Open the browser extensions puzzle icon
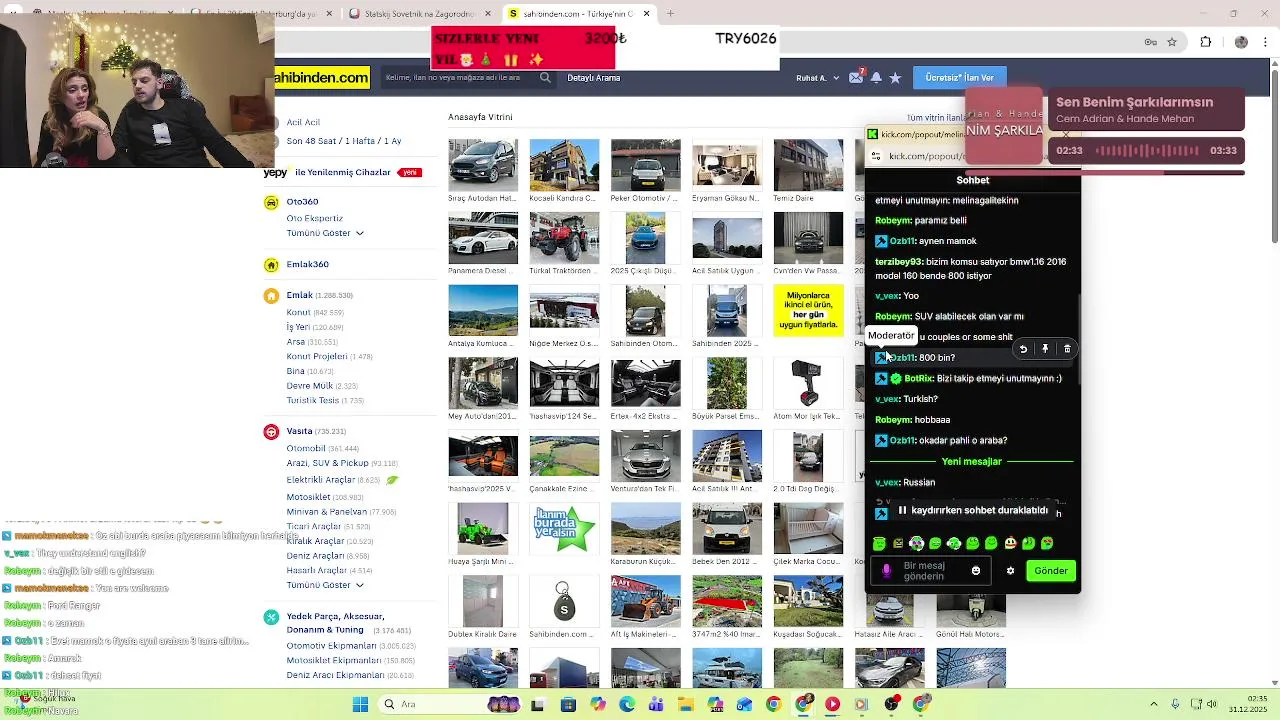The height and width of the screenshot is (720, 1280). 1205,42
